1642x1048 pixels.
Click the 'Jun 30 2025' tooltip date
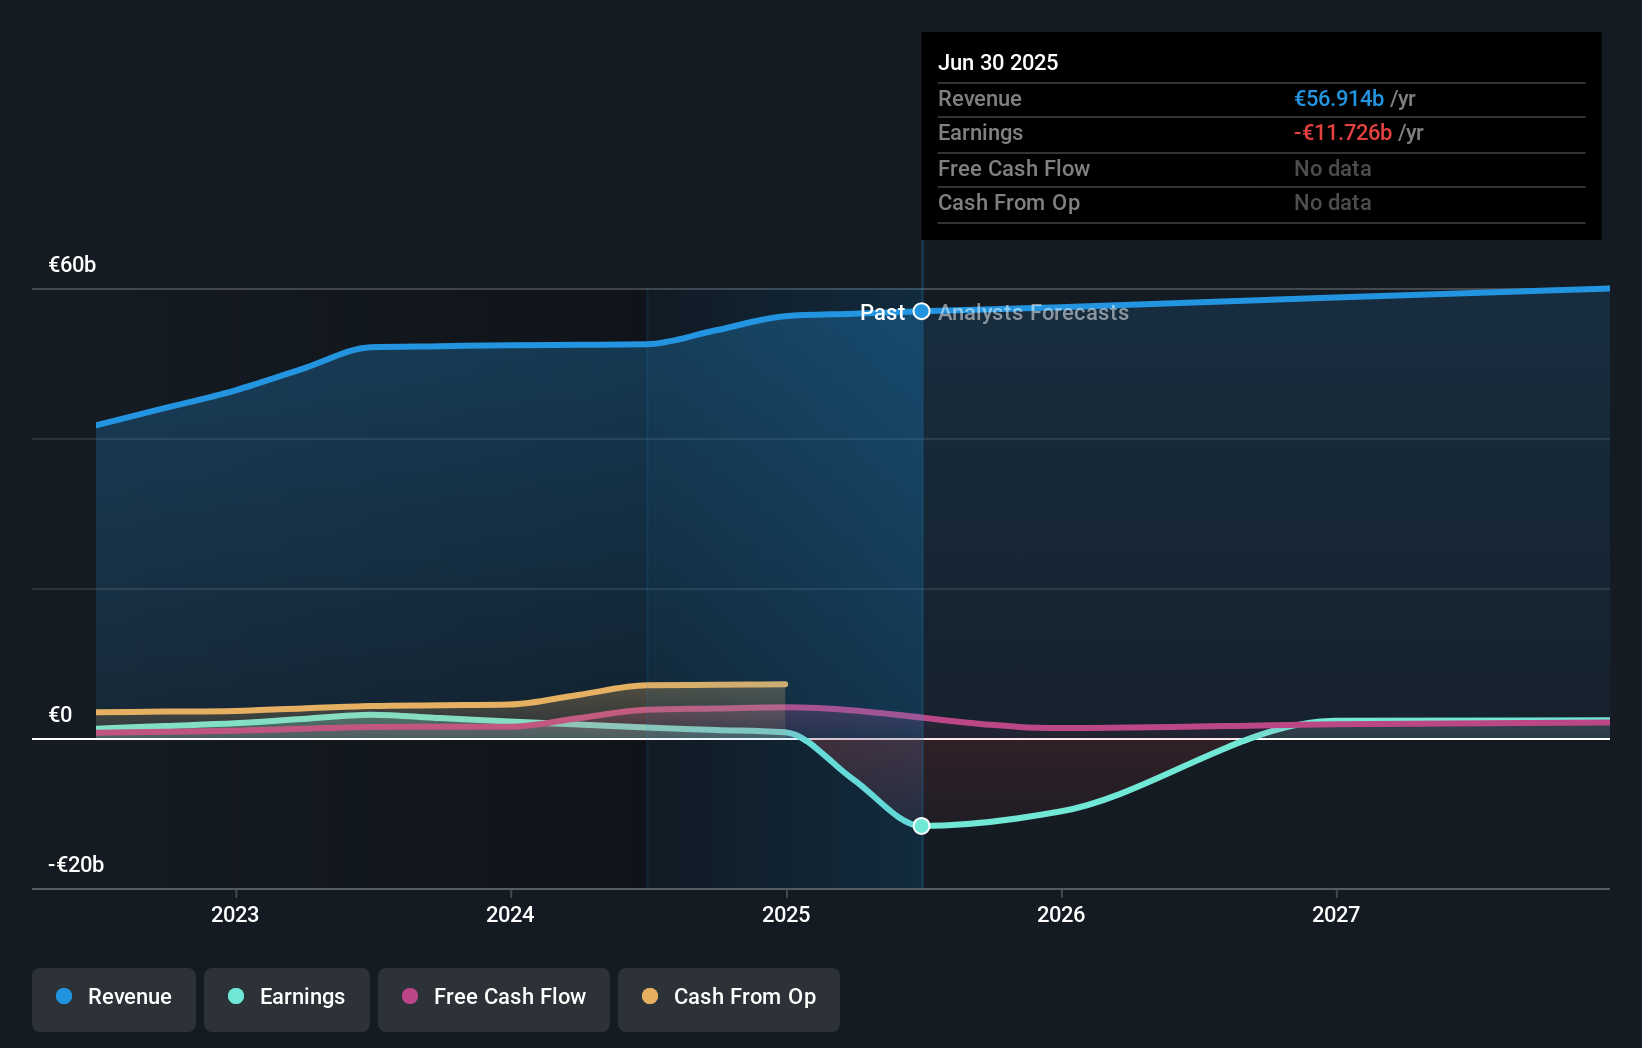[998, 63]
